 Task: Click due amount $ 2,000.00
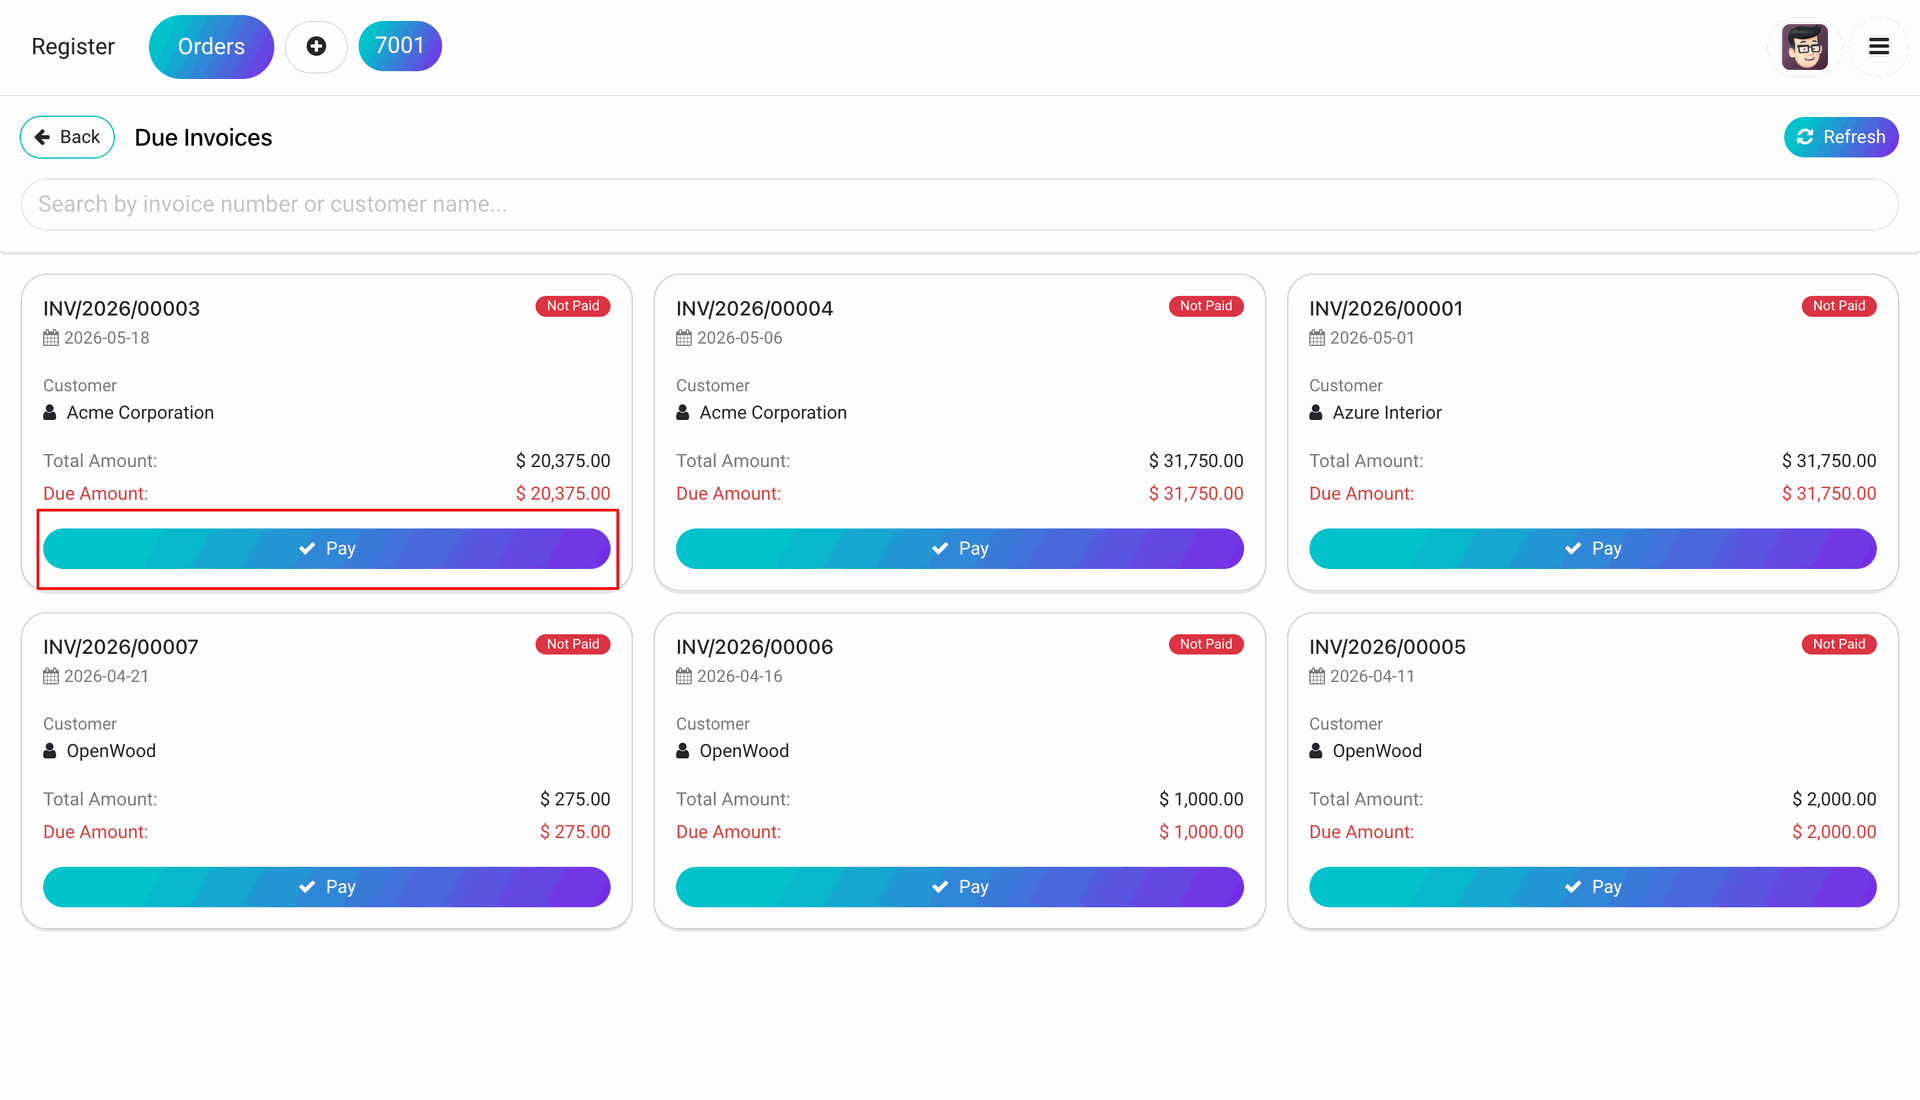1834,831
